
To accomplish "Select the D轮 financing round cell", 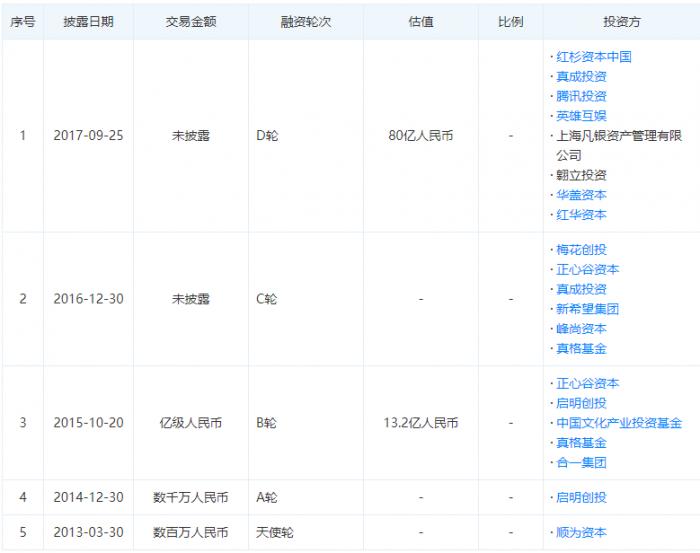I will click(267, 135).
